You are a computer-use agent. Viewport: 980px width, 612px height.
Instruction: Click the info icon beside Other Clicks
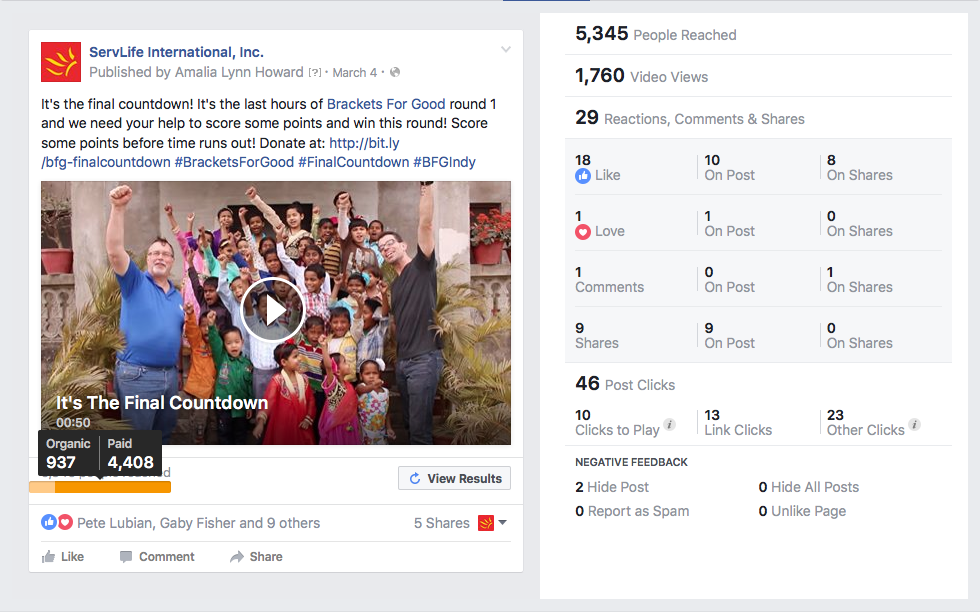(914, 425)
